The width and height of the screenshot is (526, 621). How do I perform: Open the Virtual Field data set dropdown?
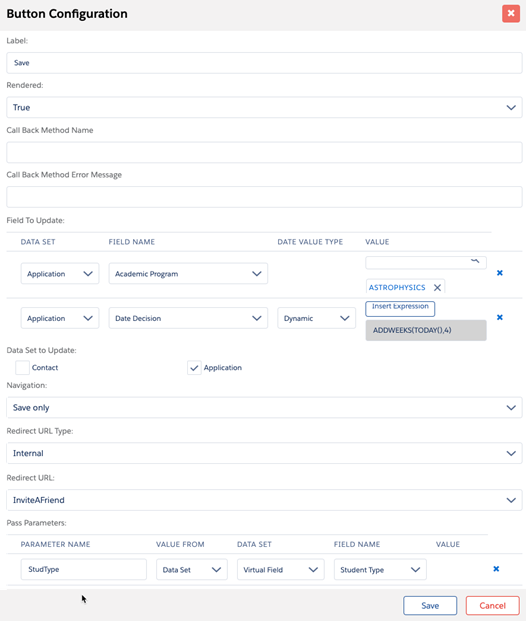coord(280,570)
